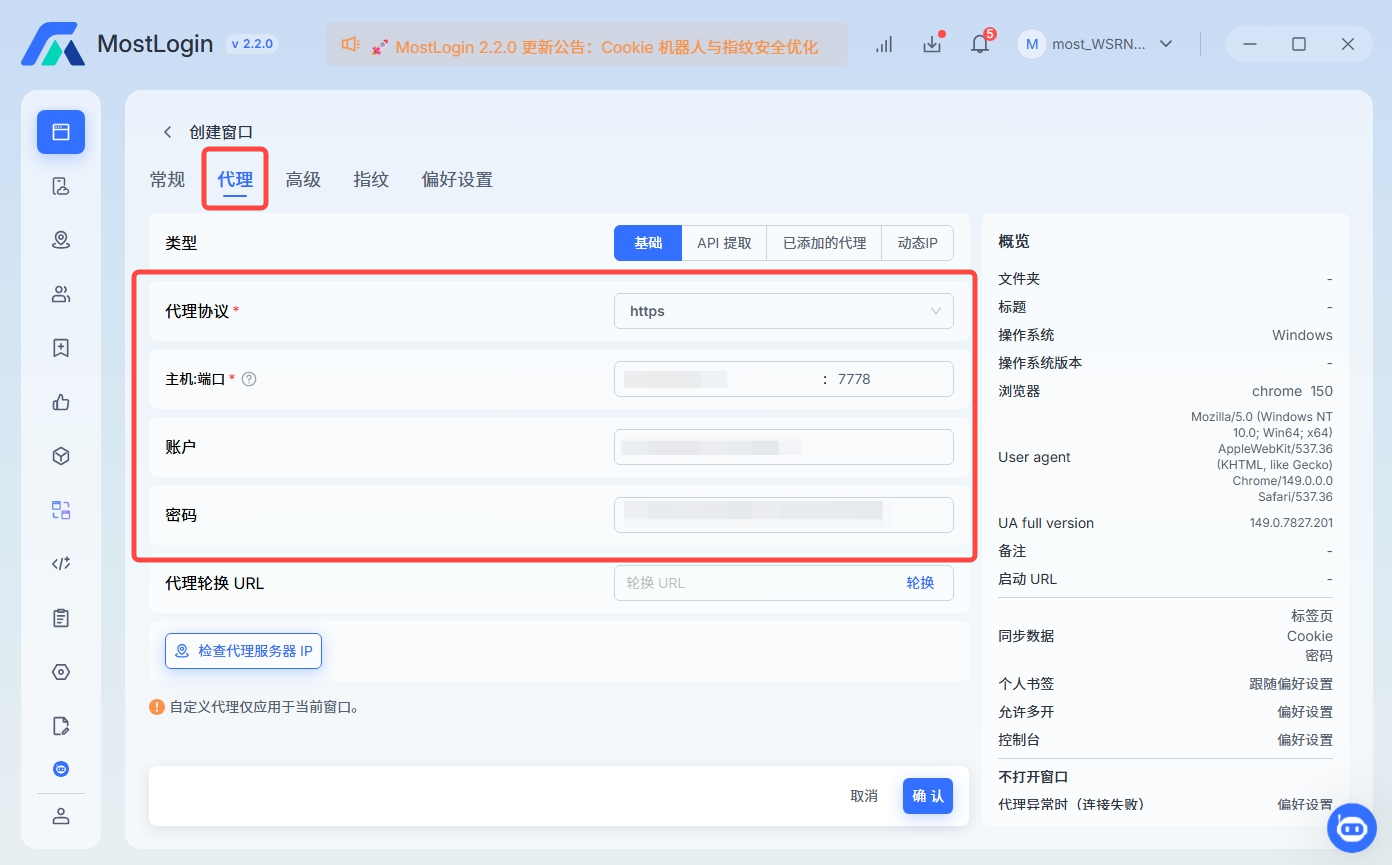Viewport: 1392px width, 865px height.
Task: Select the 基础 proxy type
Action: click(648, 243)
